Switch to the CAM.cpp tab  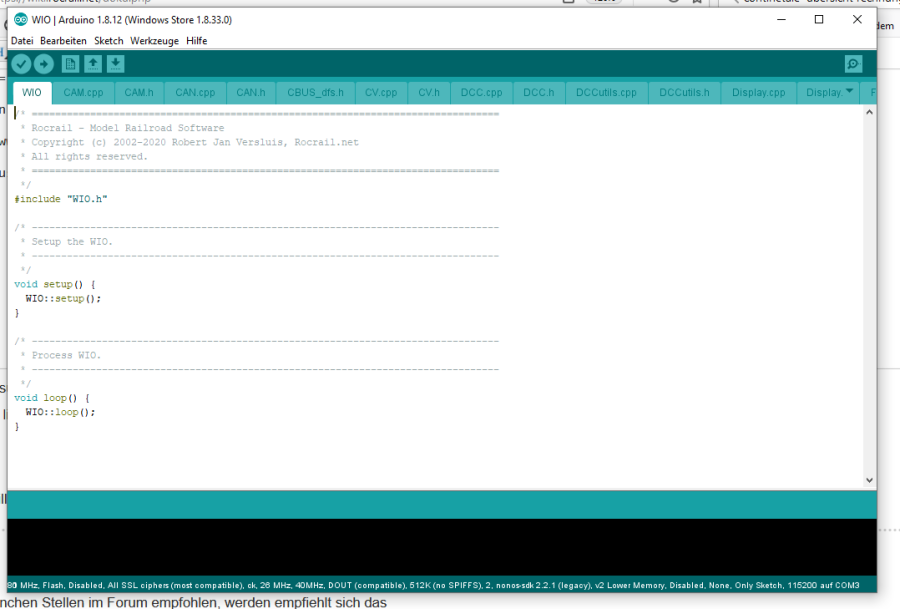pos(83,93)
